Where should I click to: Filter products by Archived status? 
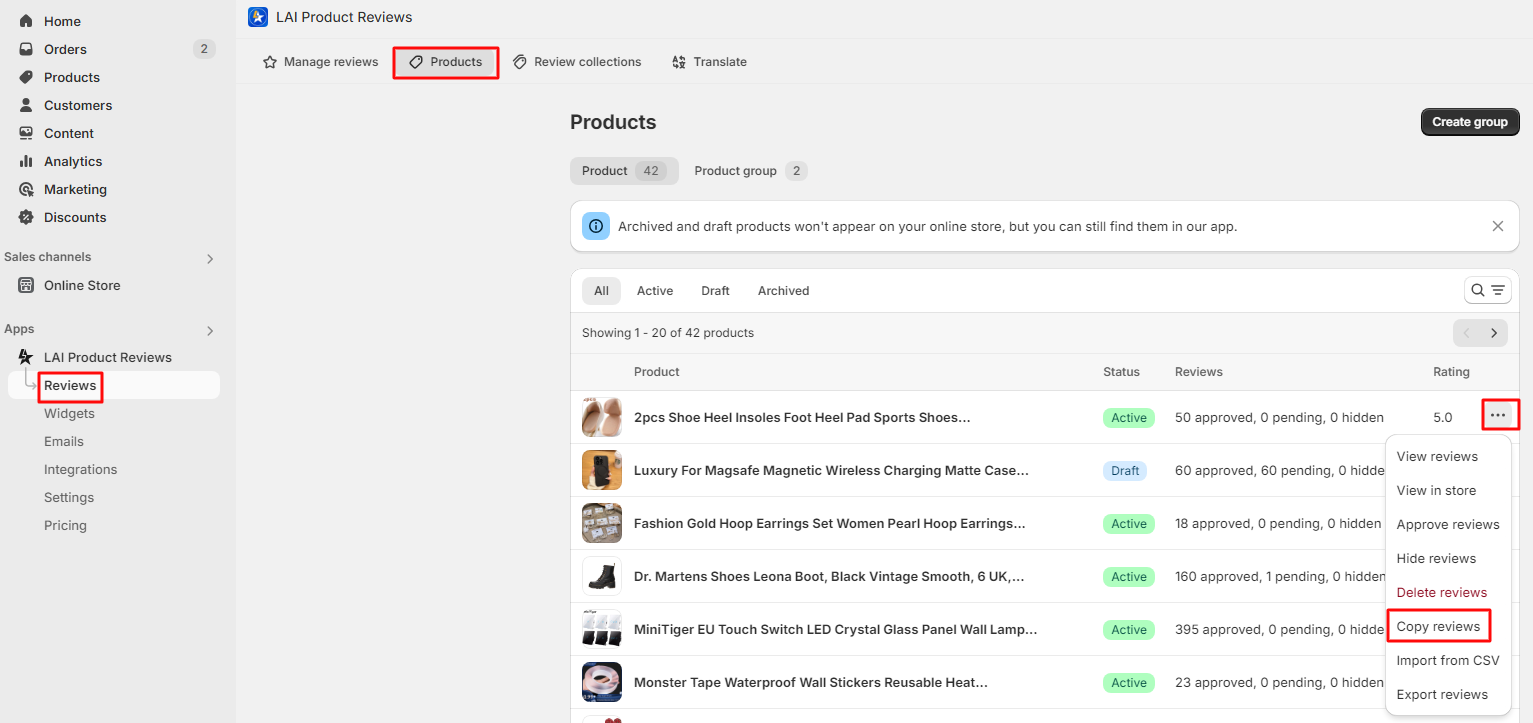tap(783, 291)
